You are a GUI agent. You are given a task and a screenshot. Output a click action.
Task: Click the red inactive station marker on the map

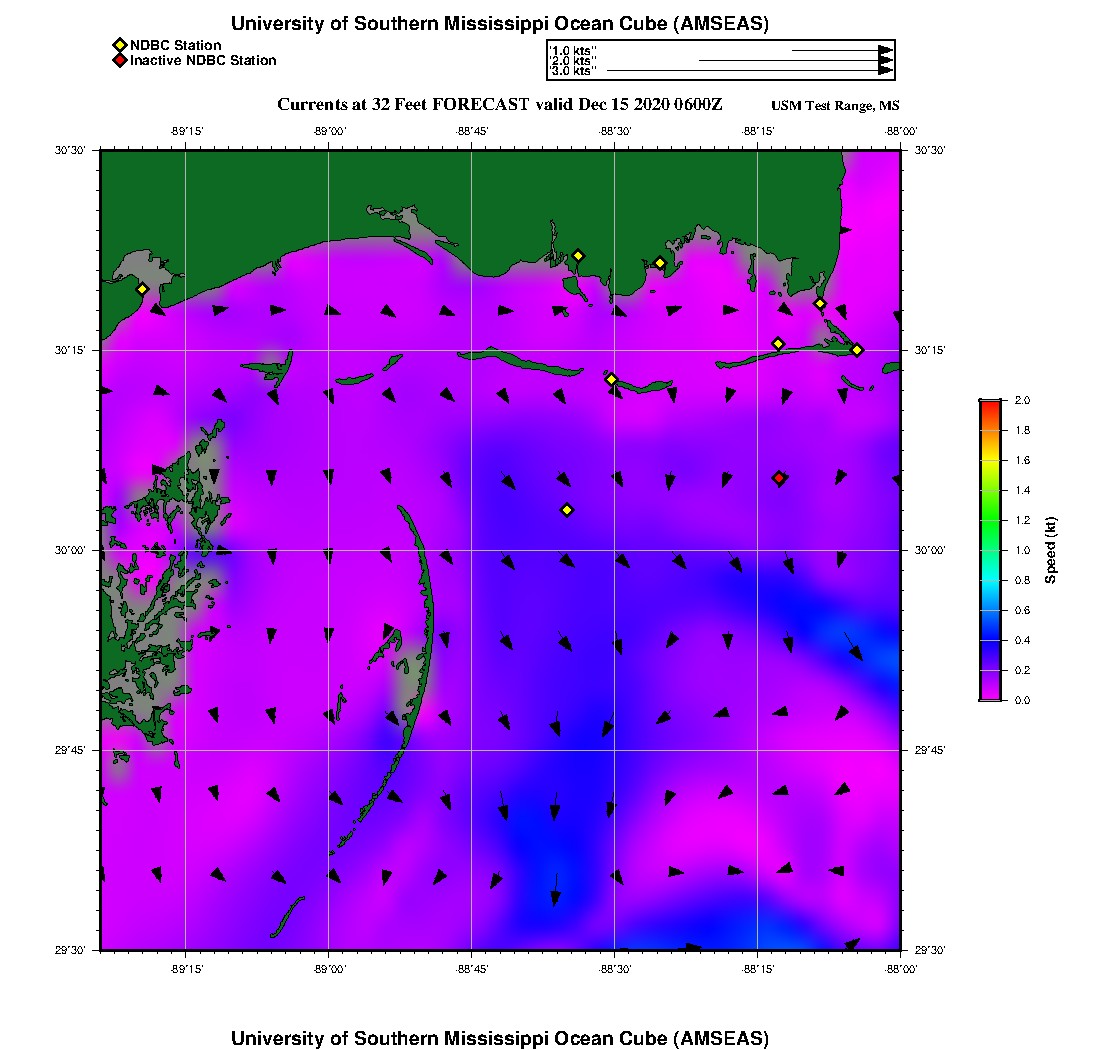click(779, 478)
